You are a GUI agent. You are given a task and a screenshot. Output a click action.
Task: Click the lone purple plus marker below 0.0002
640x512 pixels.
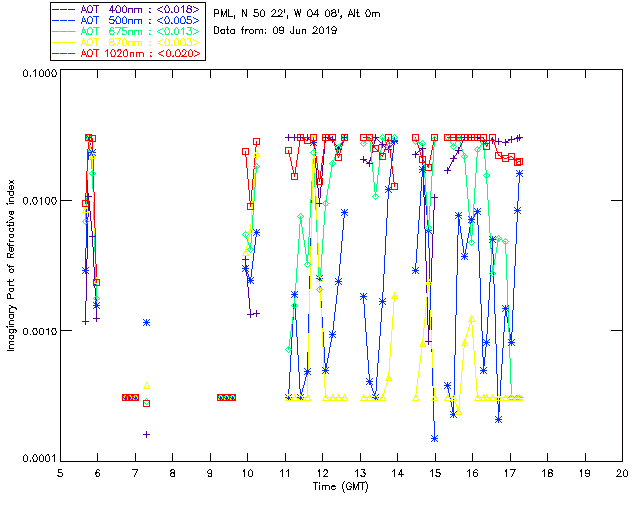[147, 434]
